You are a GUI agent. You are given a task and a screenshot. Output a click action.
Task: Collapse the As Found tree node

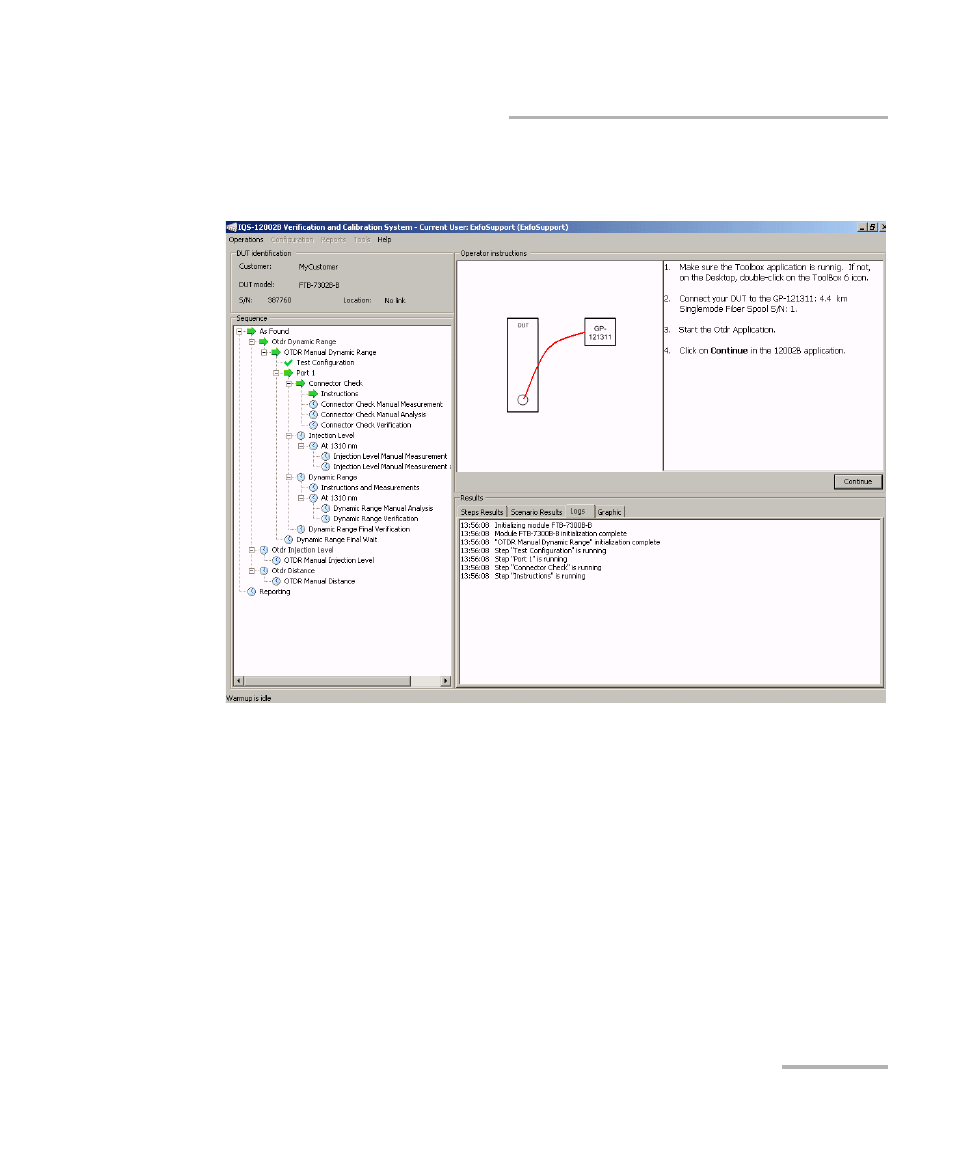coord(239,332)
